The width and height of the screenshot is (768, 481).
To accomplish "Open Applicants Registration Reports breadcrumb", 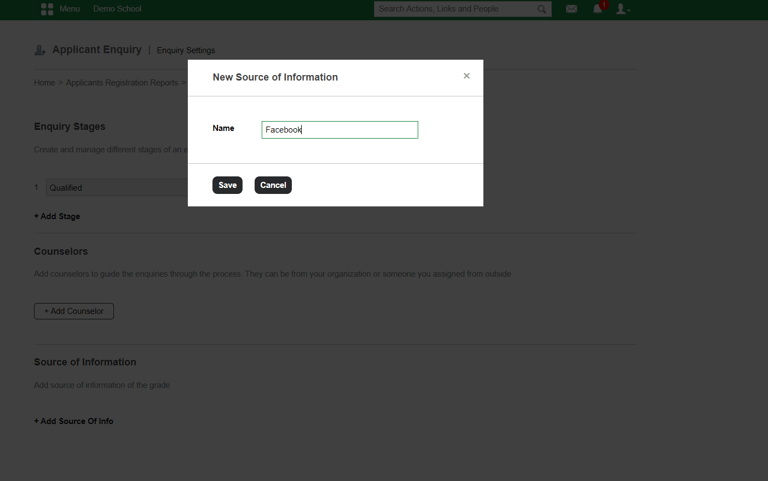I will [122, 83].
